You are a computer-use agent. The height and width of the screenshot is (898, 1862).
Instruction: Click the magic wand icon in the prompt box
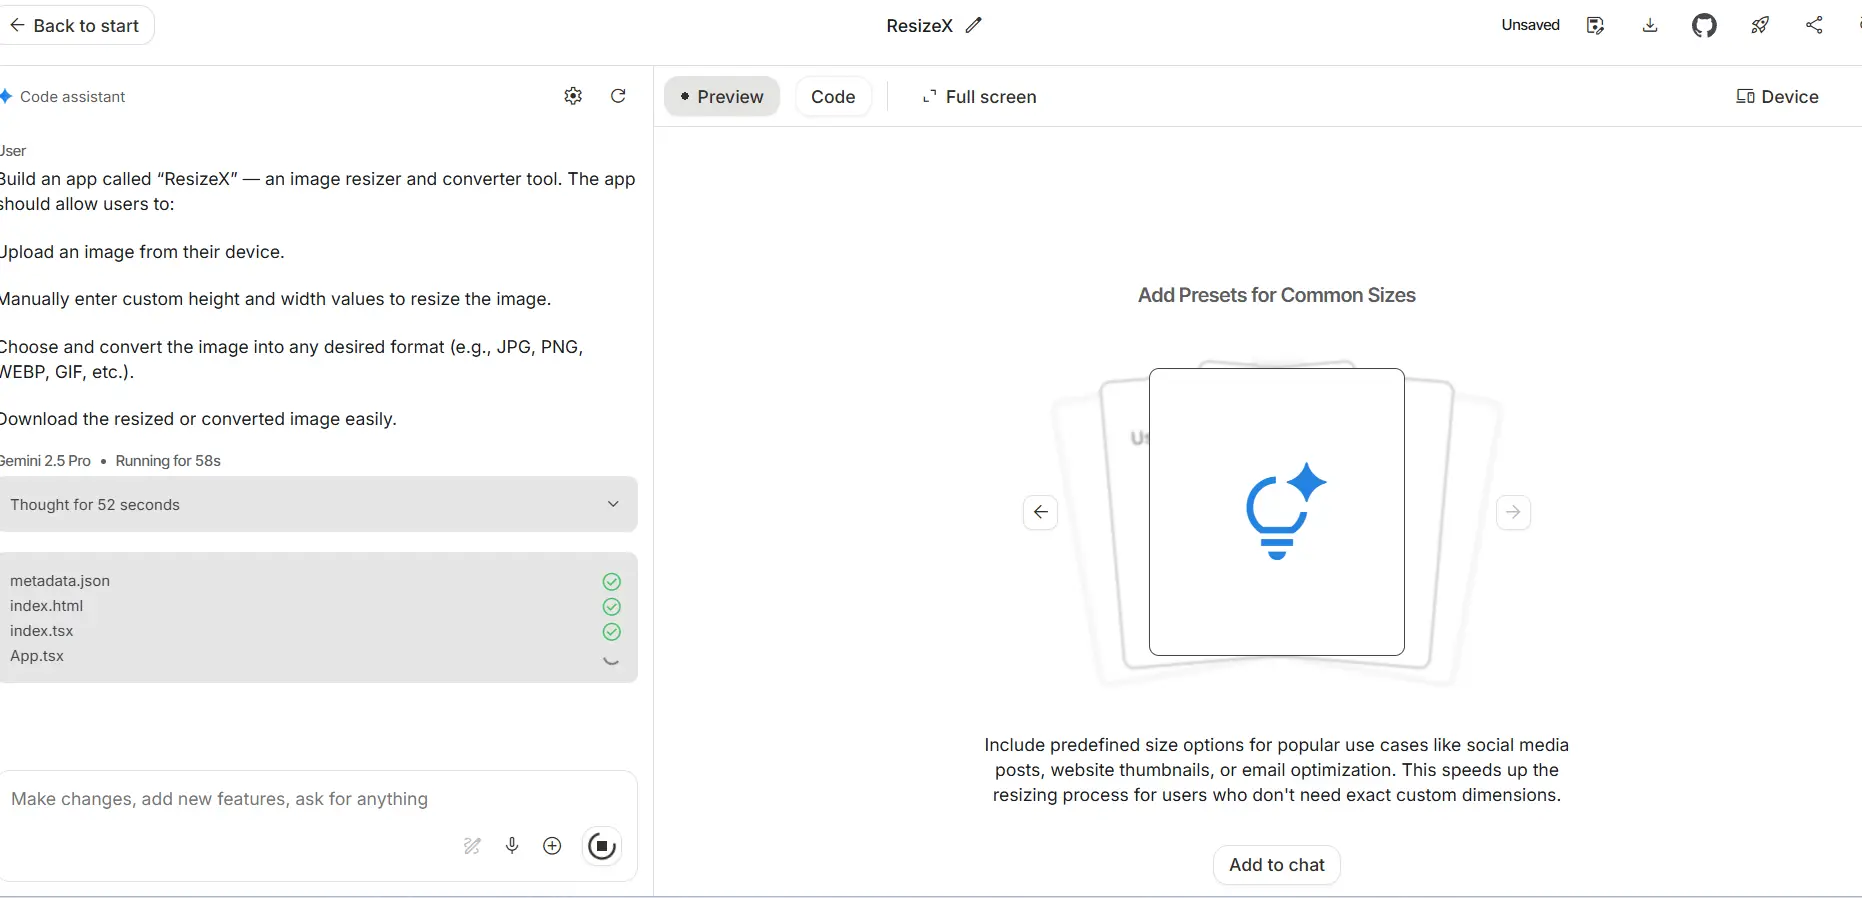(472, 846)
